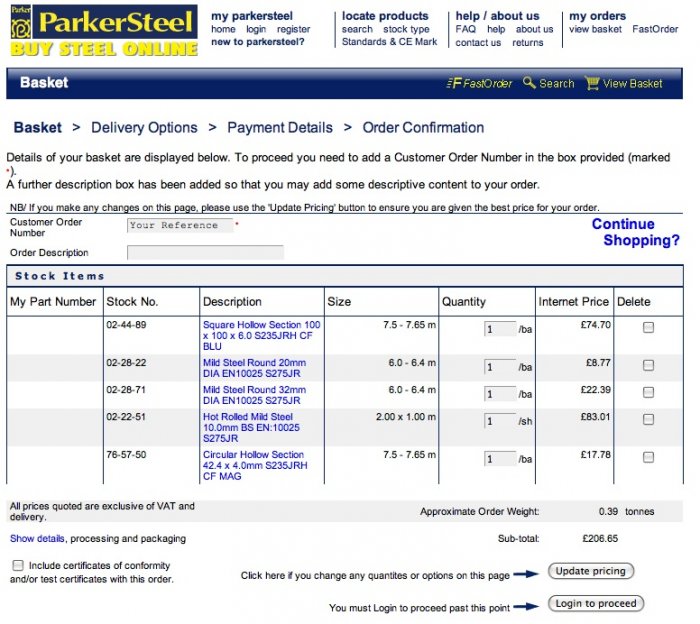The height and width of the screenshot is (624, 700).
Task: Click the Order Description input field
Action: [x=205, y=253]
